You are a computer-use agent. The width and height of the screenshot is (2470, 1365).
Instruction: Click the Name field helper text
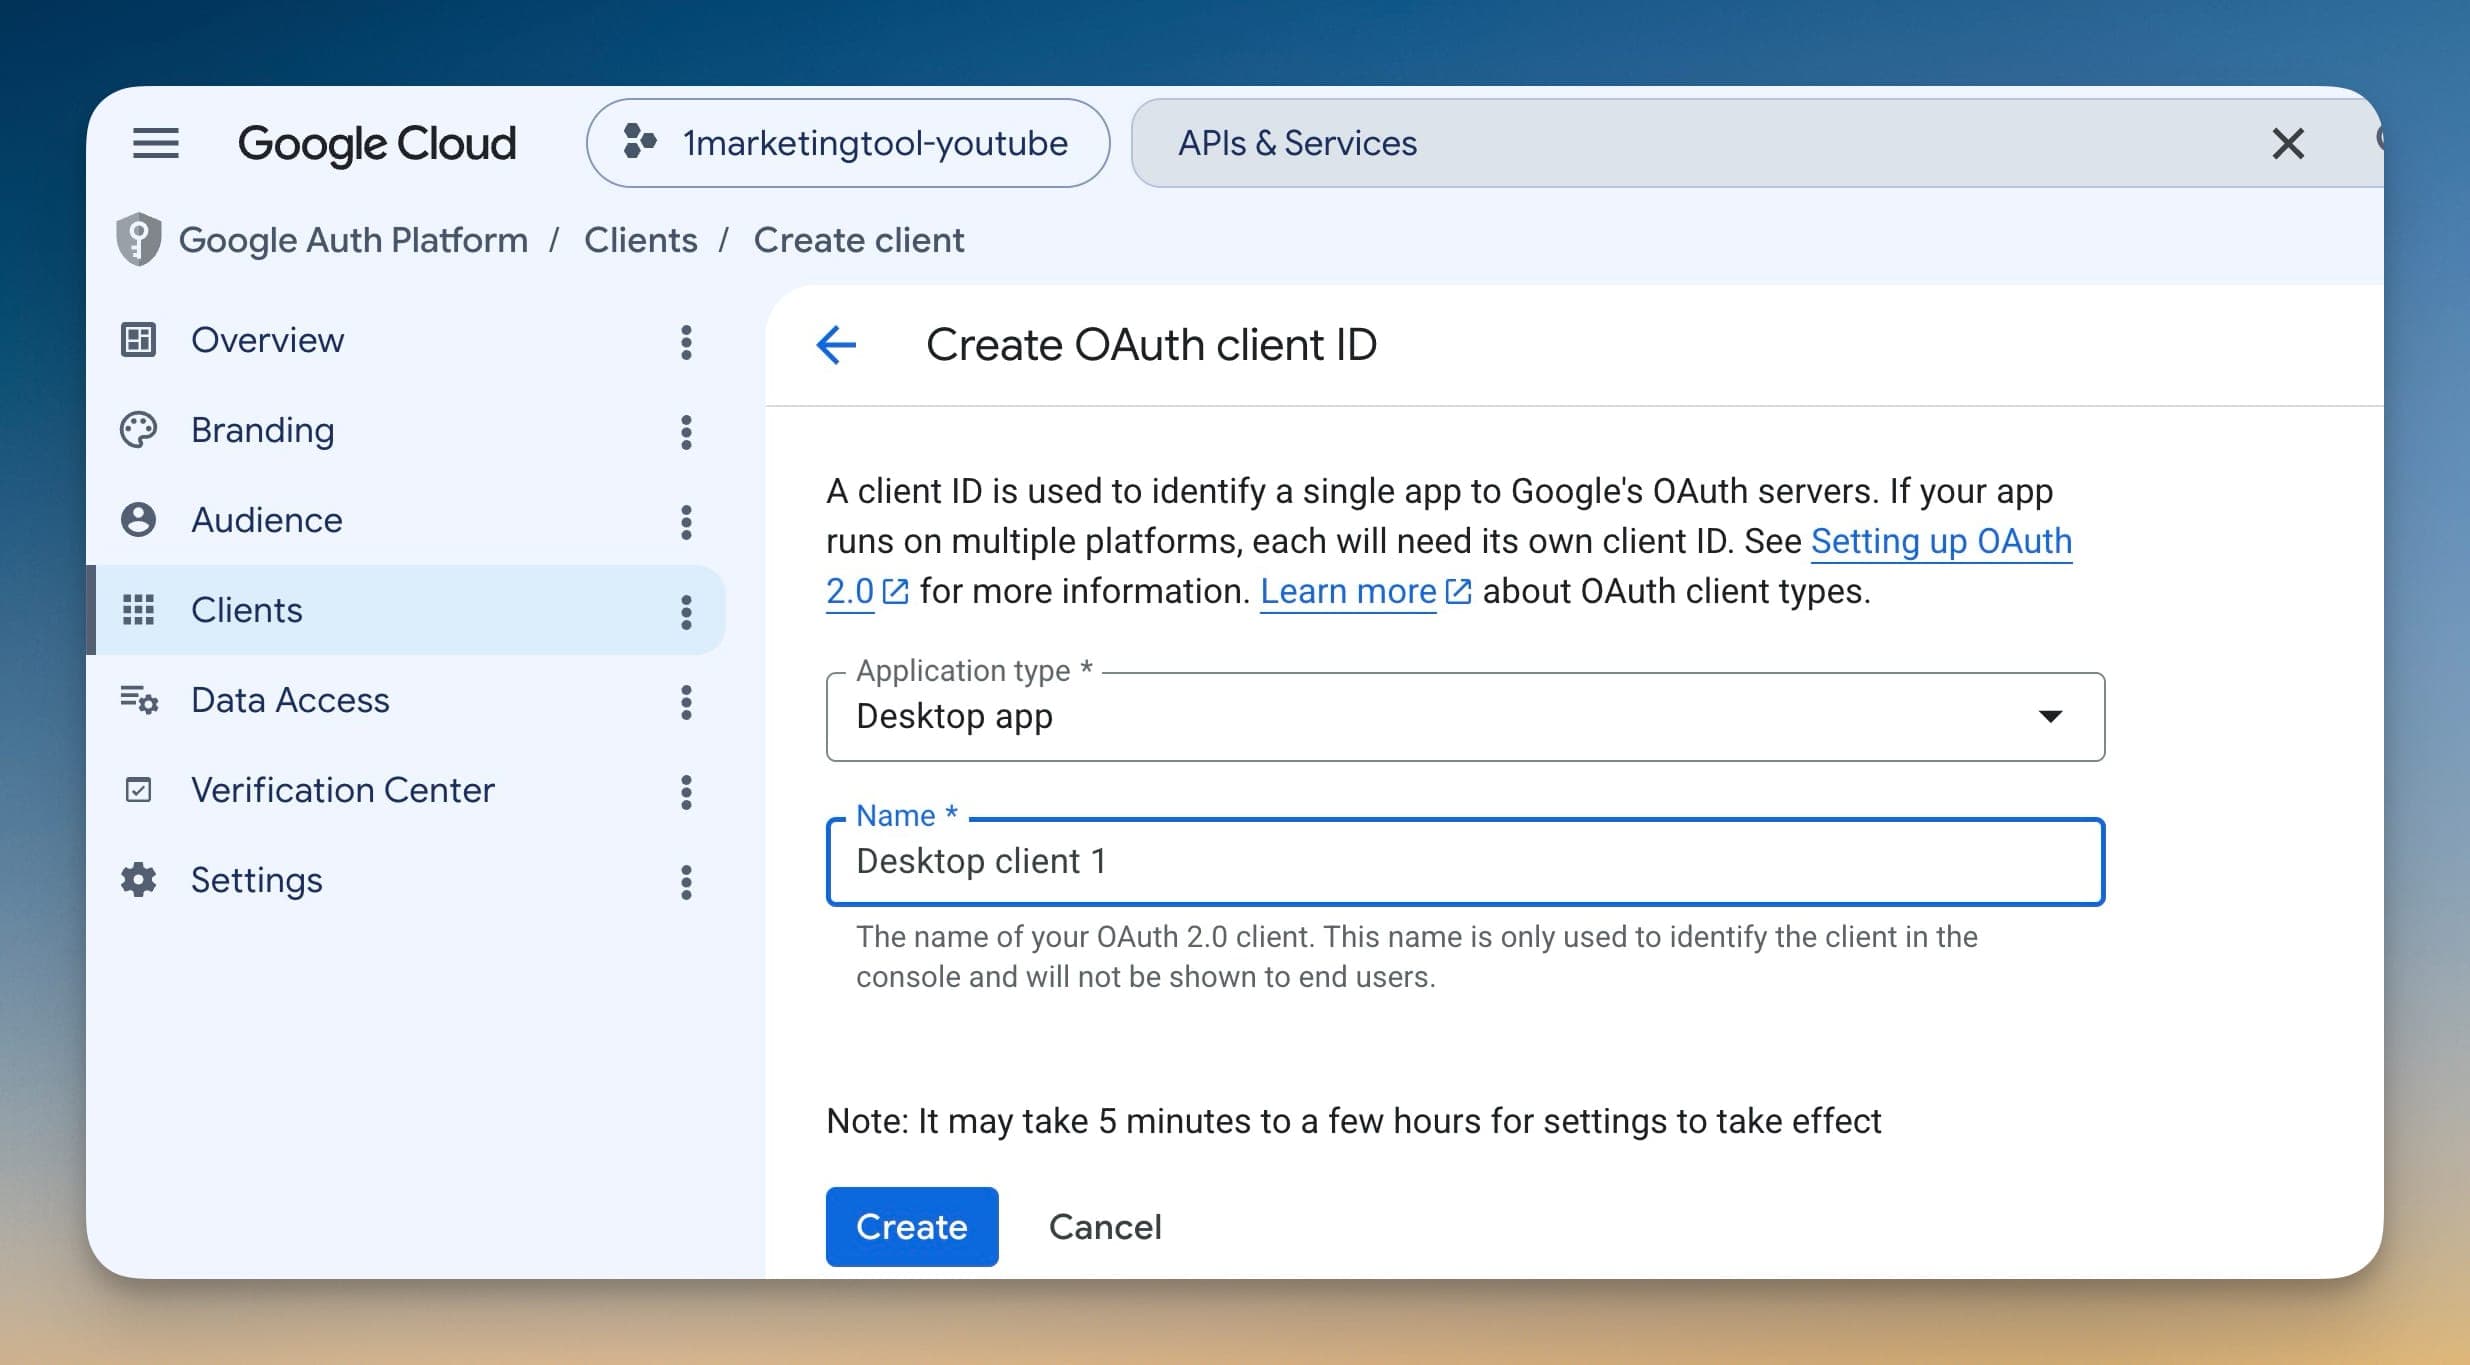tap(1417, 957)
